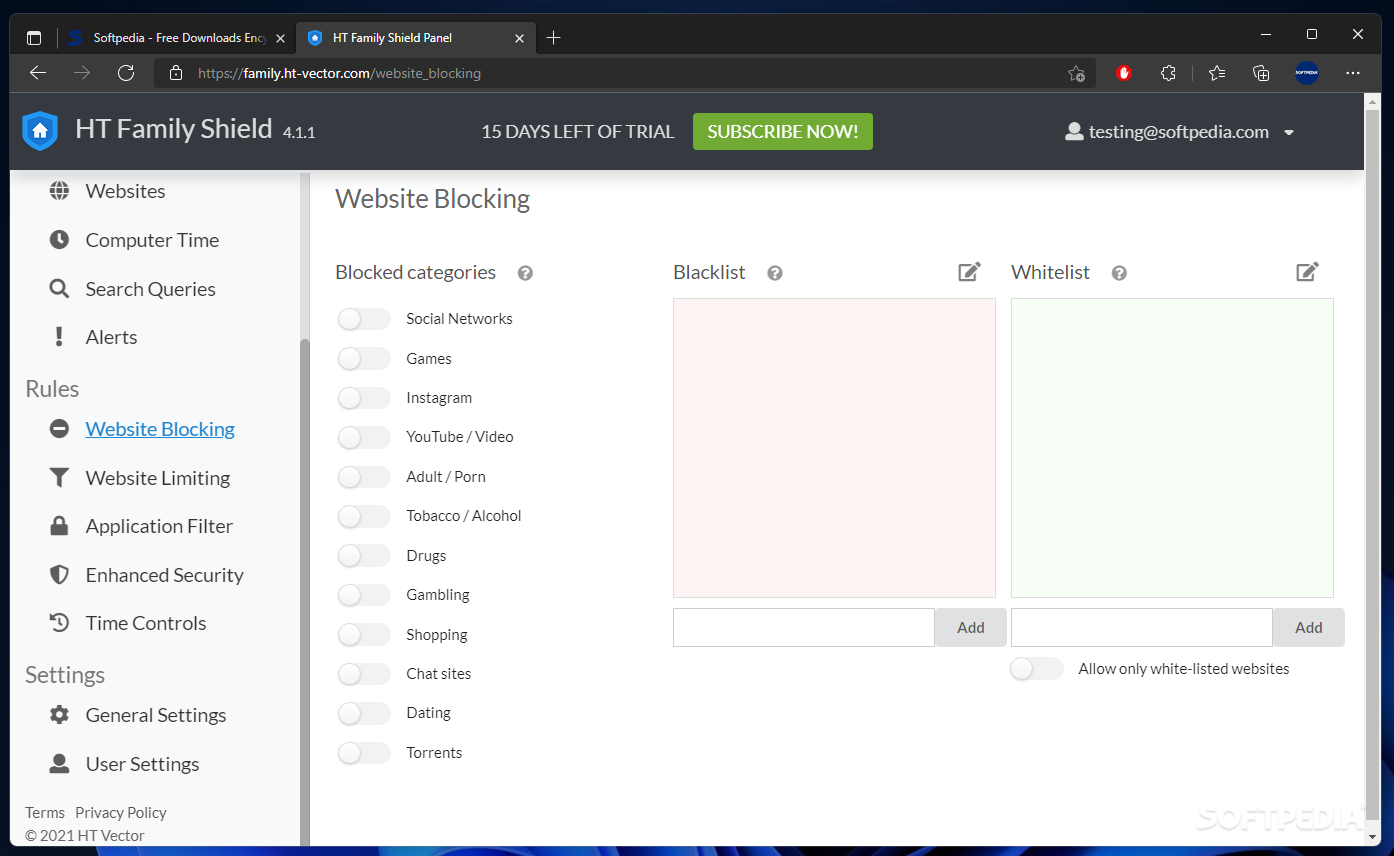Go back with the browser back arrow
Image resolution: width=1394 pixels, height=856 pixels.
click(38, 73)
